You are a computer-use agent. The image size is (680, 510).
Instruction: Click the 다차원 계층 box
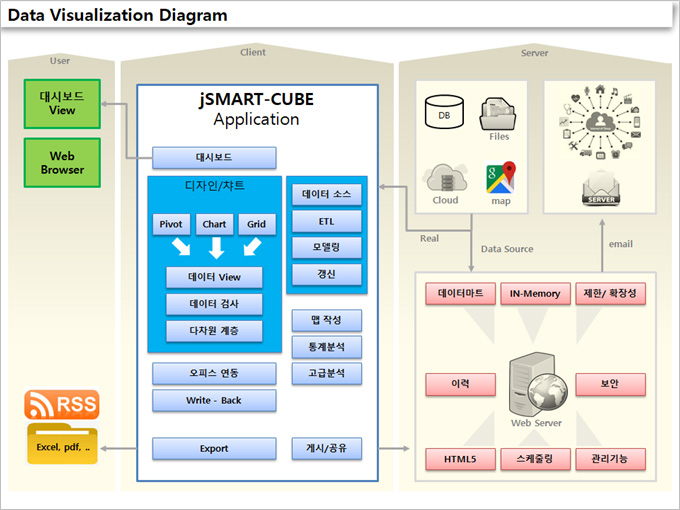tap(214, 331)
